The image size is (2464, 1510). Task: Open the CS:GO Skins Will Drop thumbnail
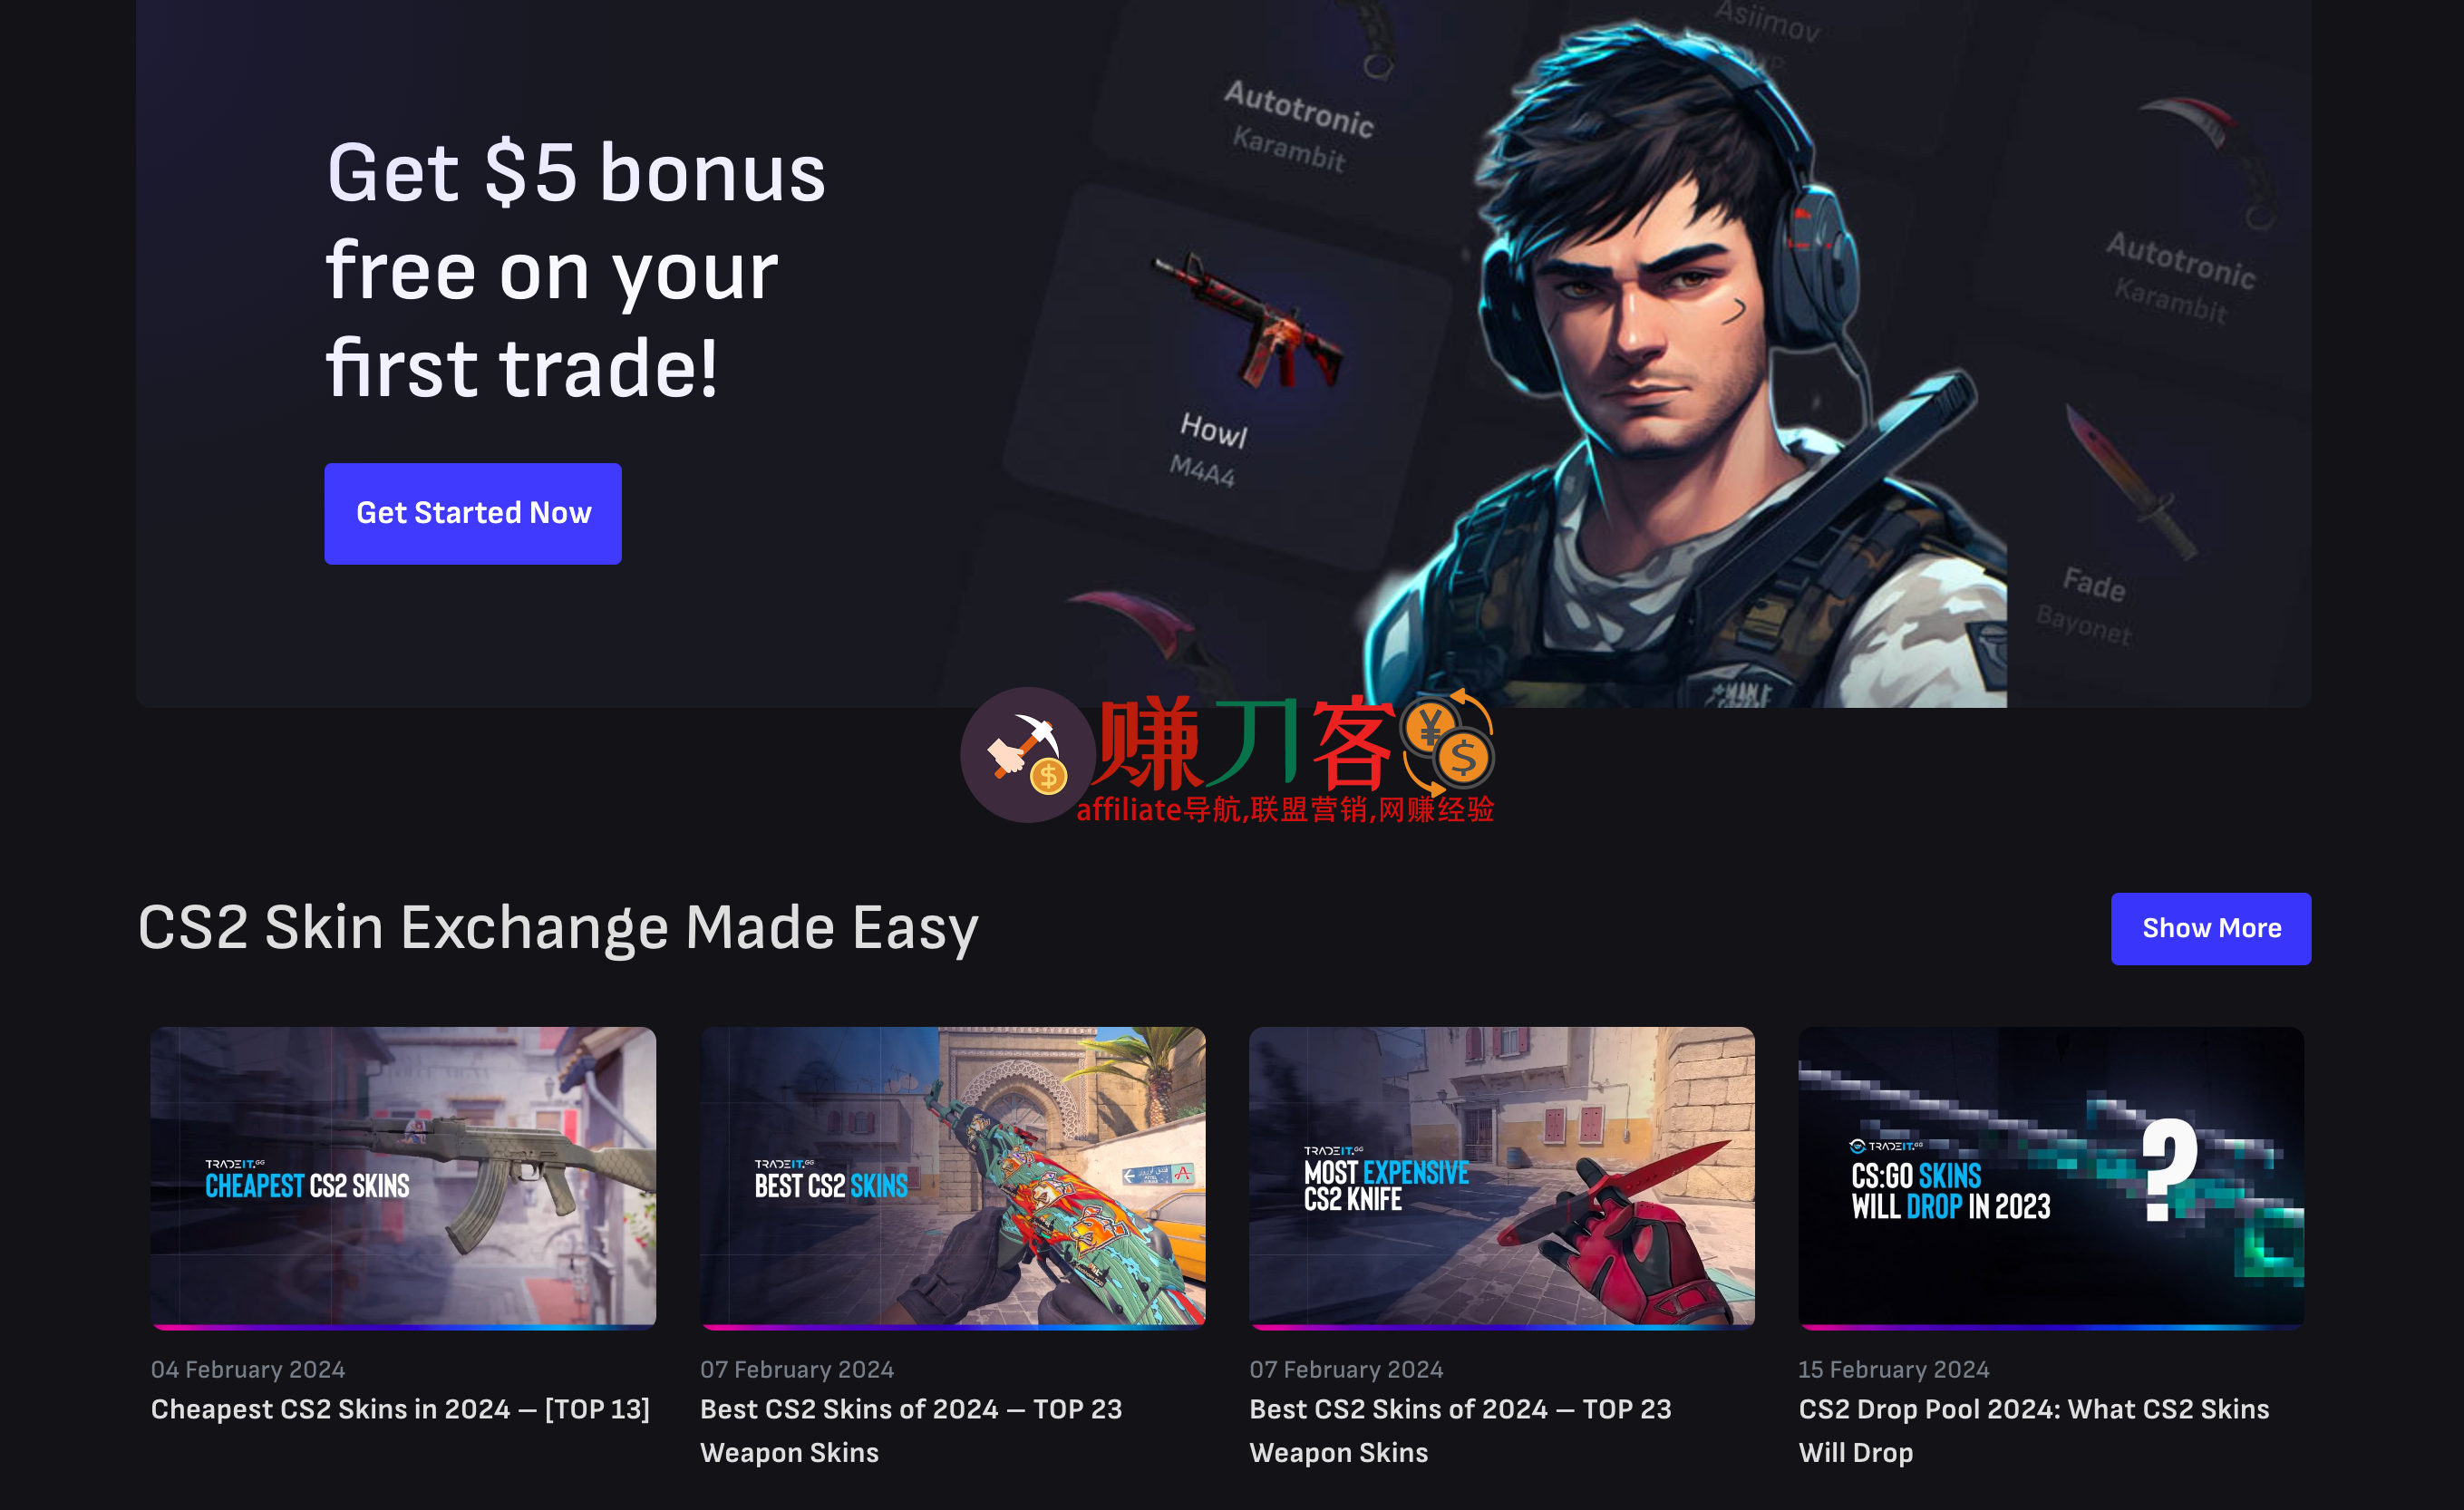click(2051, 1178)
